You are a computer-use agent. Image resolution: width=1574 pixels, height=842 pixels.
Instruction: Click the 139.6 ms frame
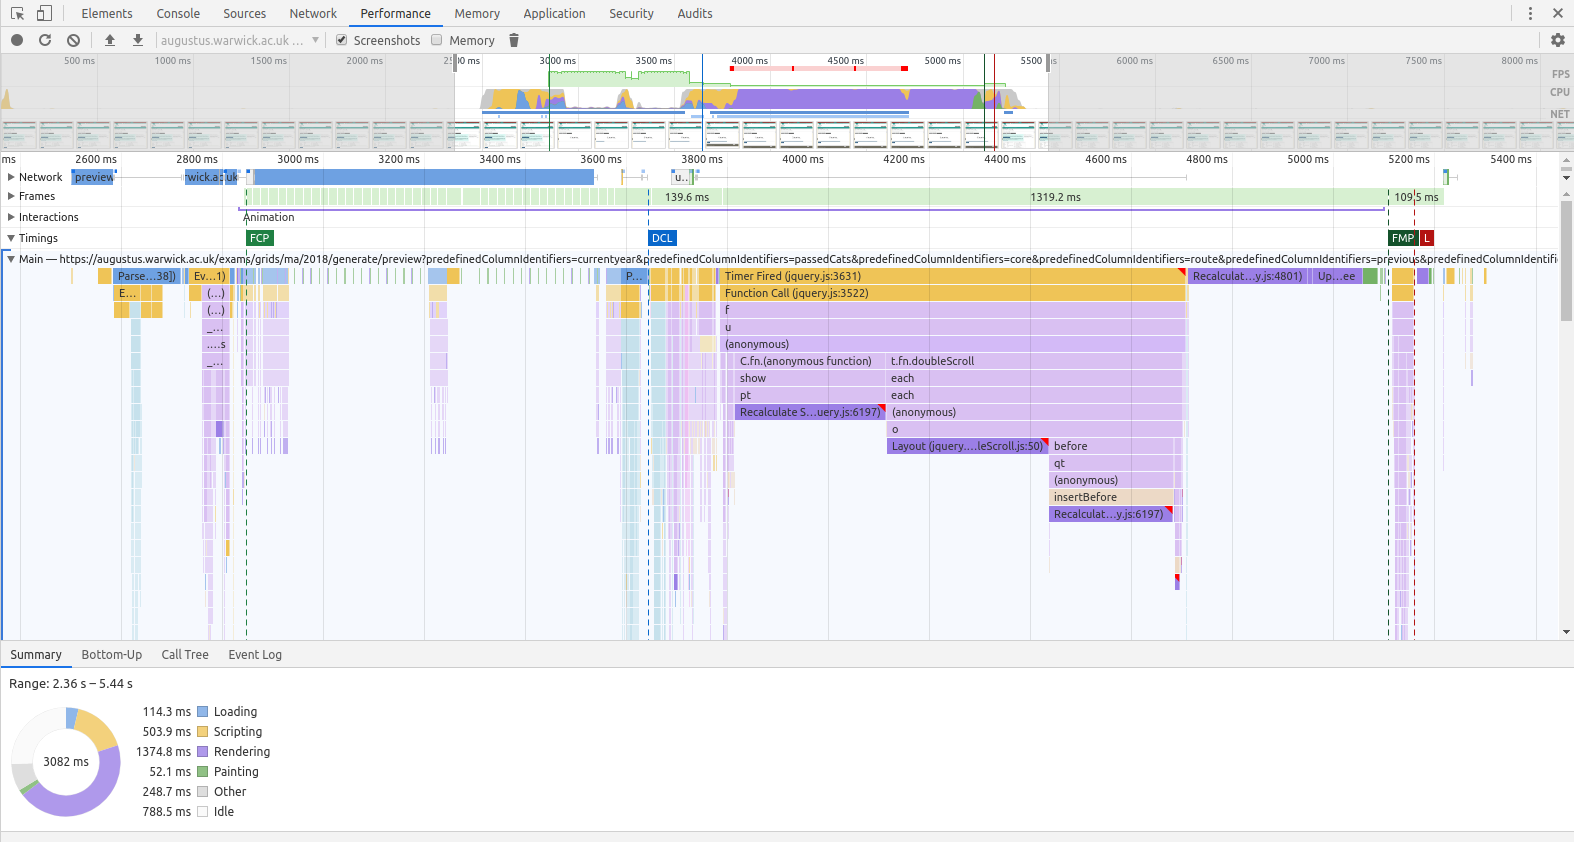tap(686, 197)
